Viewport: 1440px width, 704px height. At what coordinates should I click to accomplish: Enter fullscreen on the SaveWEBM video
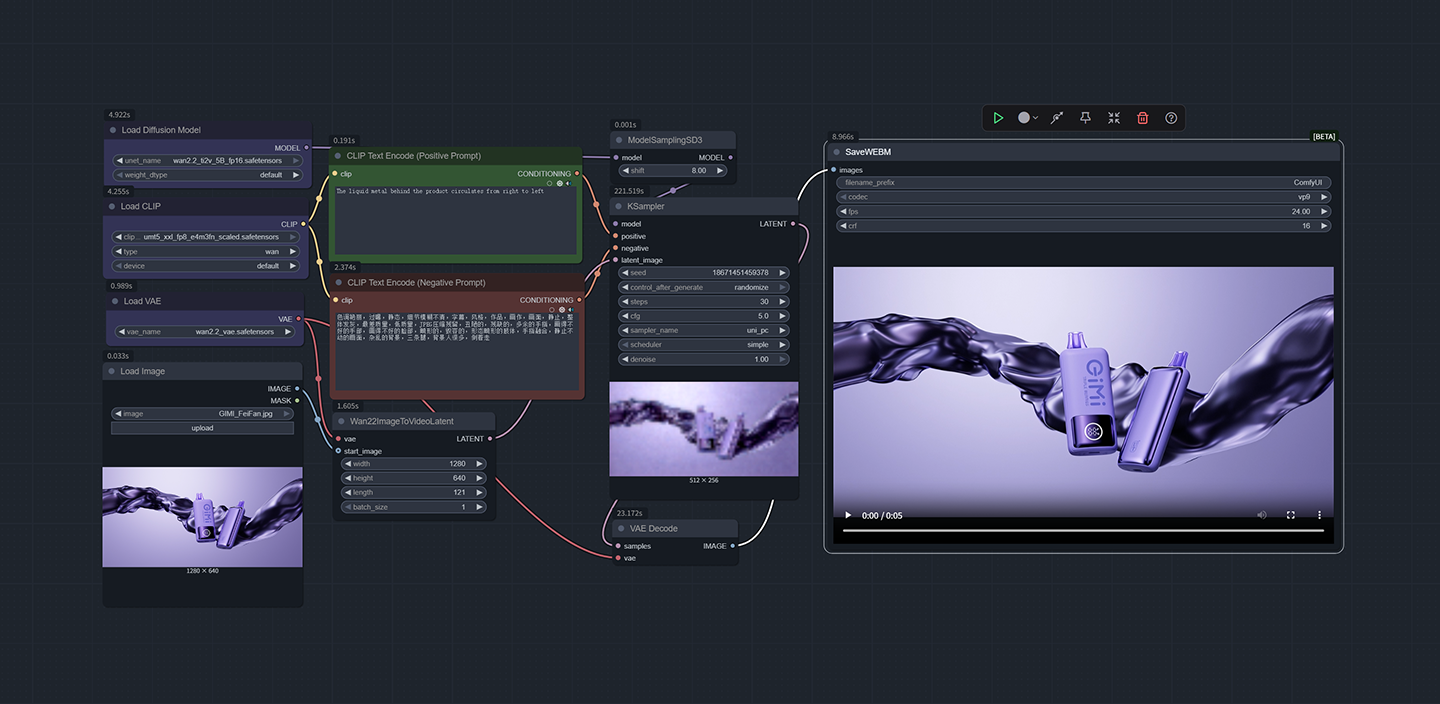[x=1290, y=515]
